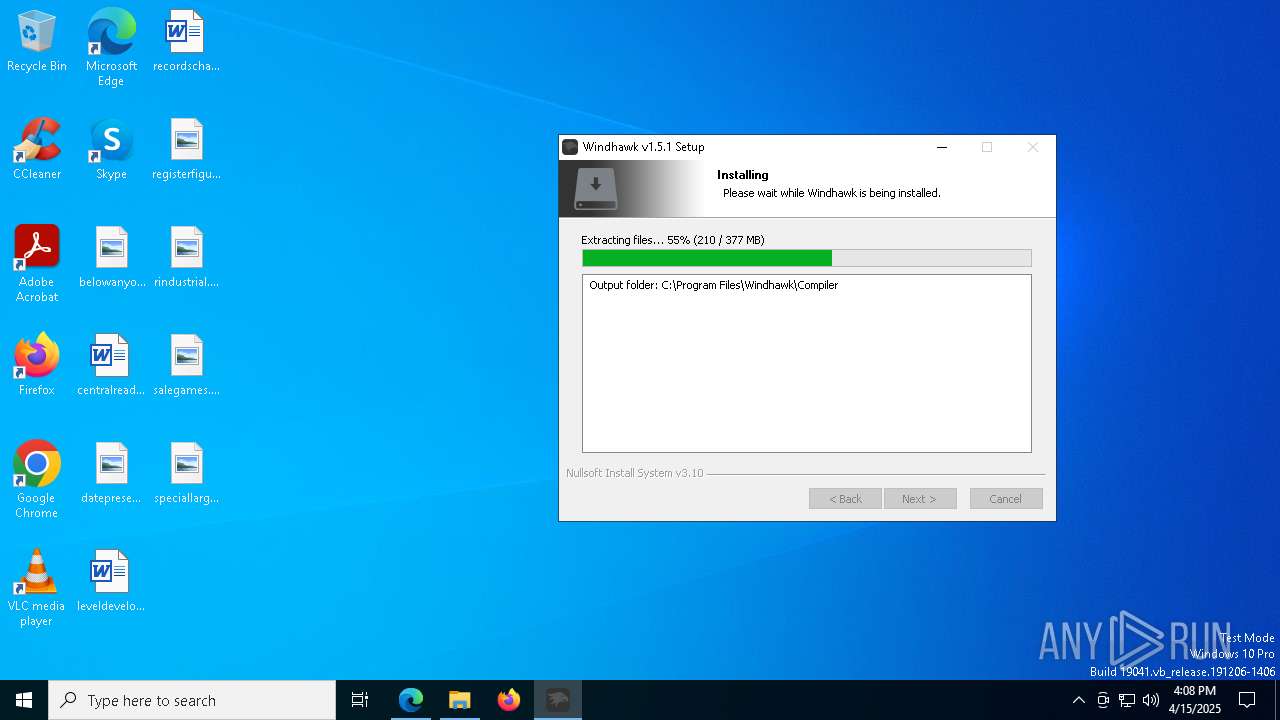Click the Installing header text
Viewport: 1280px width, 720px height.
click(743, 175)
